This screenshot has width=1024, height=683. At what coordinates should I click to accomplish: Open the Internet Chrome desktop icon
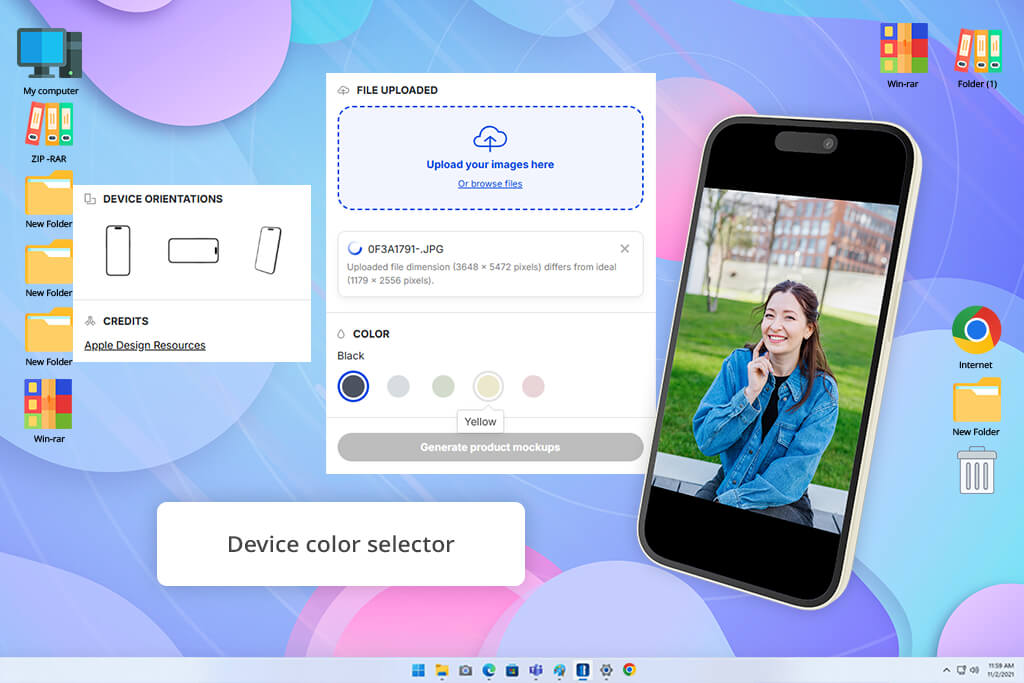(976, 337)
